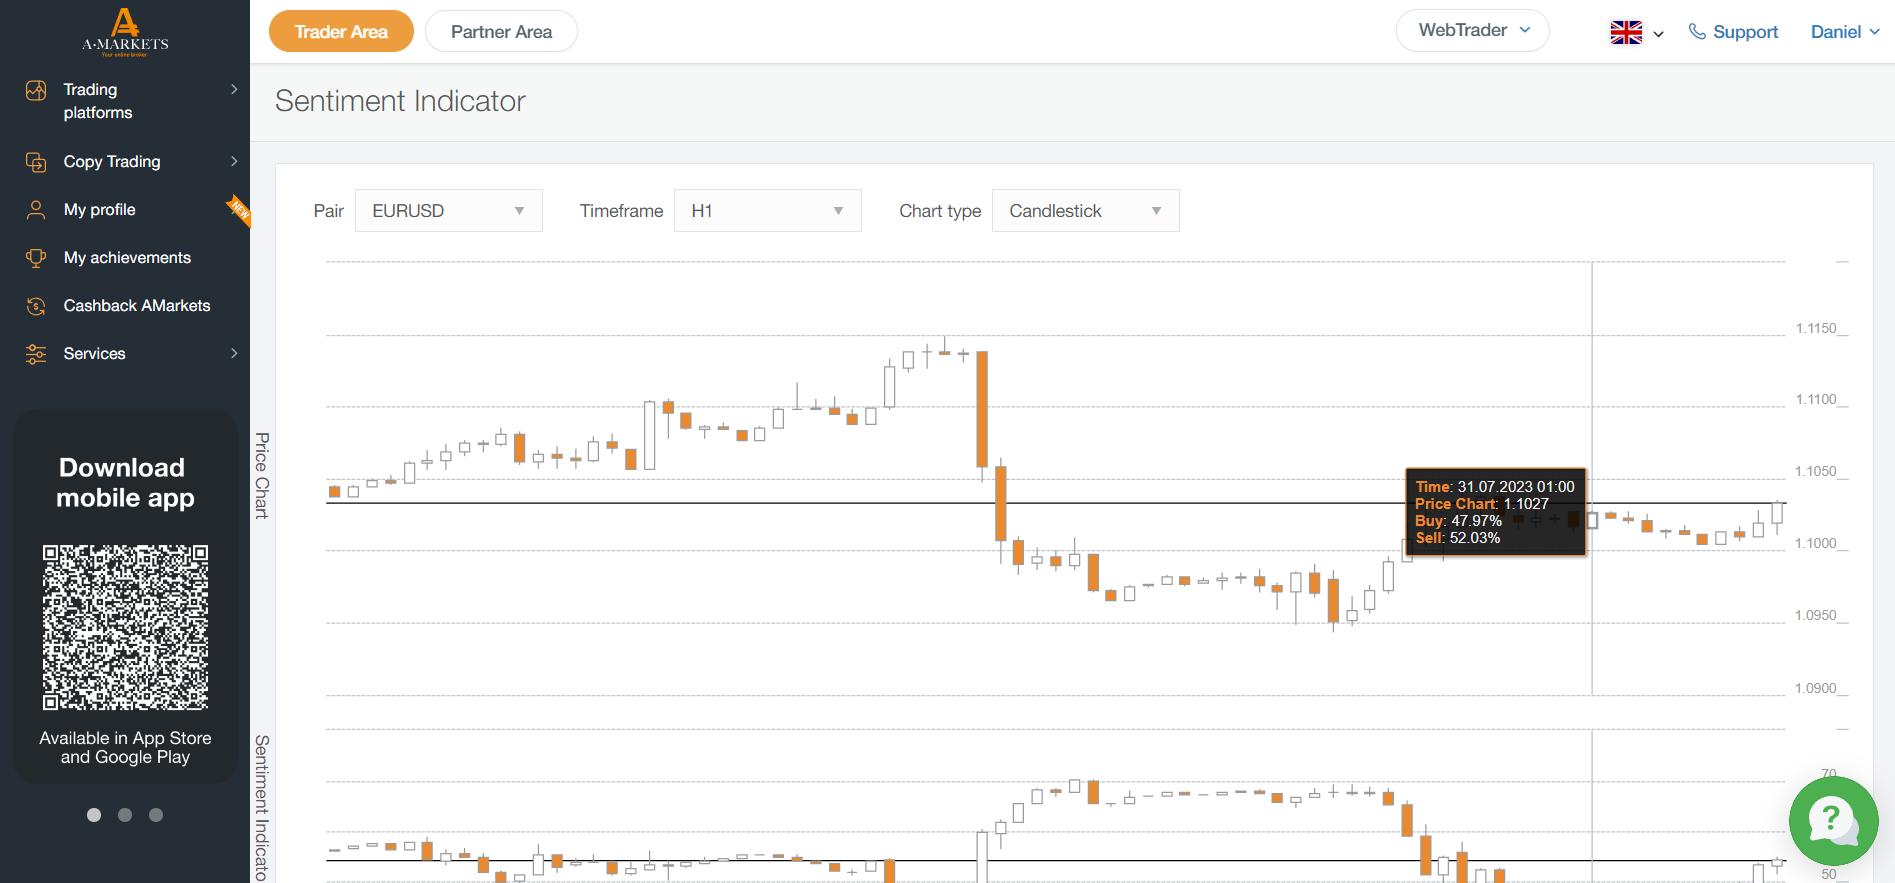
Task: Click the 1.1000 price axis label
Action: (x=1816, y=544)
